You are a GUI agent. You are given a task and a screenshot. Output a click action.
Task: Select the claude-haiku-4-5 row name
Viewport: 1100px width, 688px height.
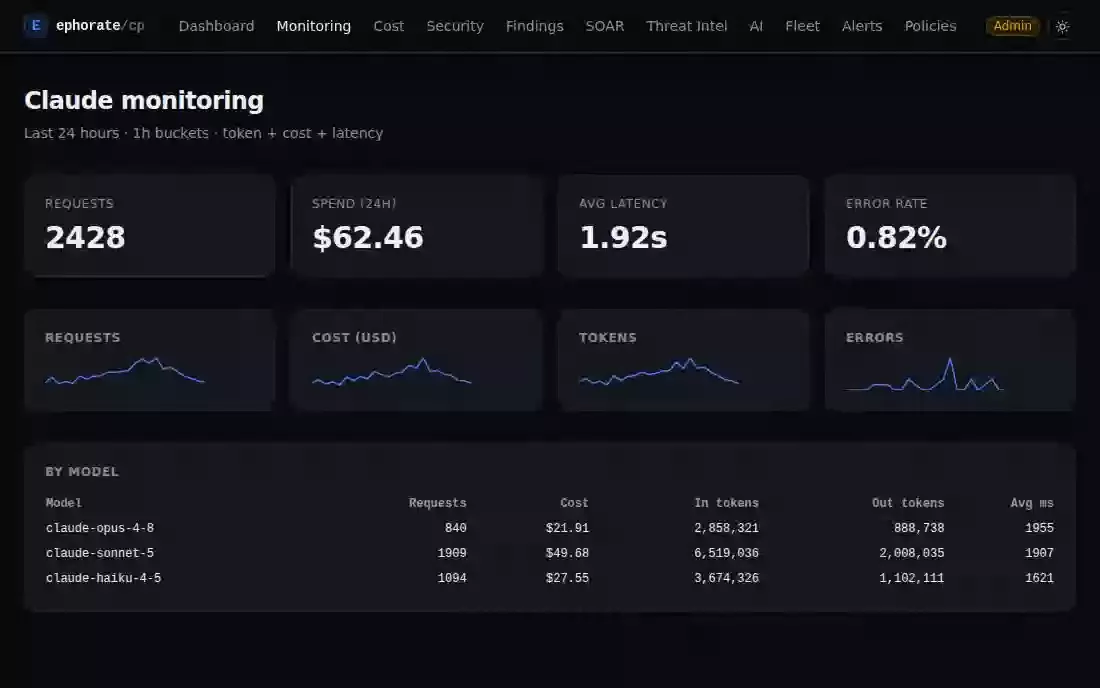[103, 579]
